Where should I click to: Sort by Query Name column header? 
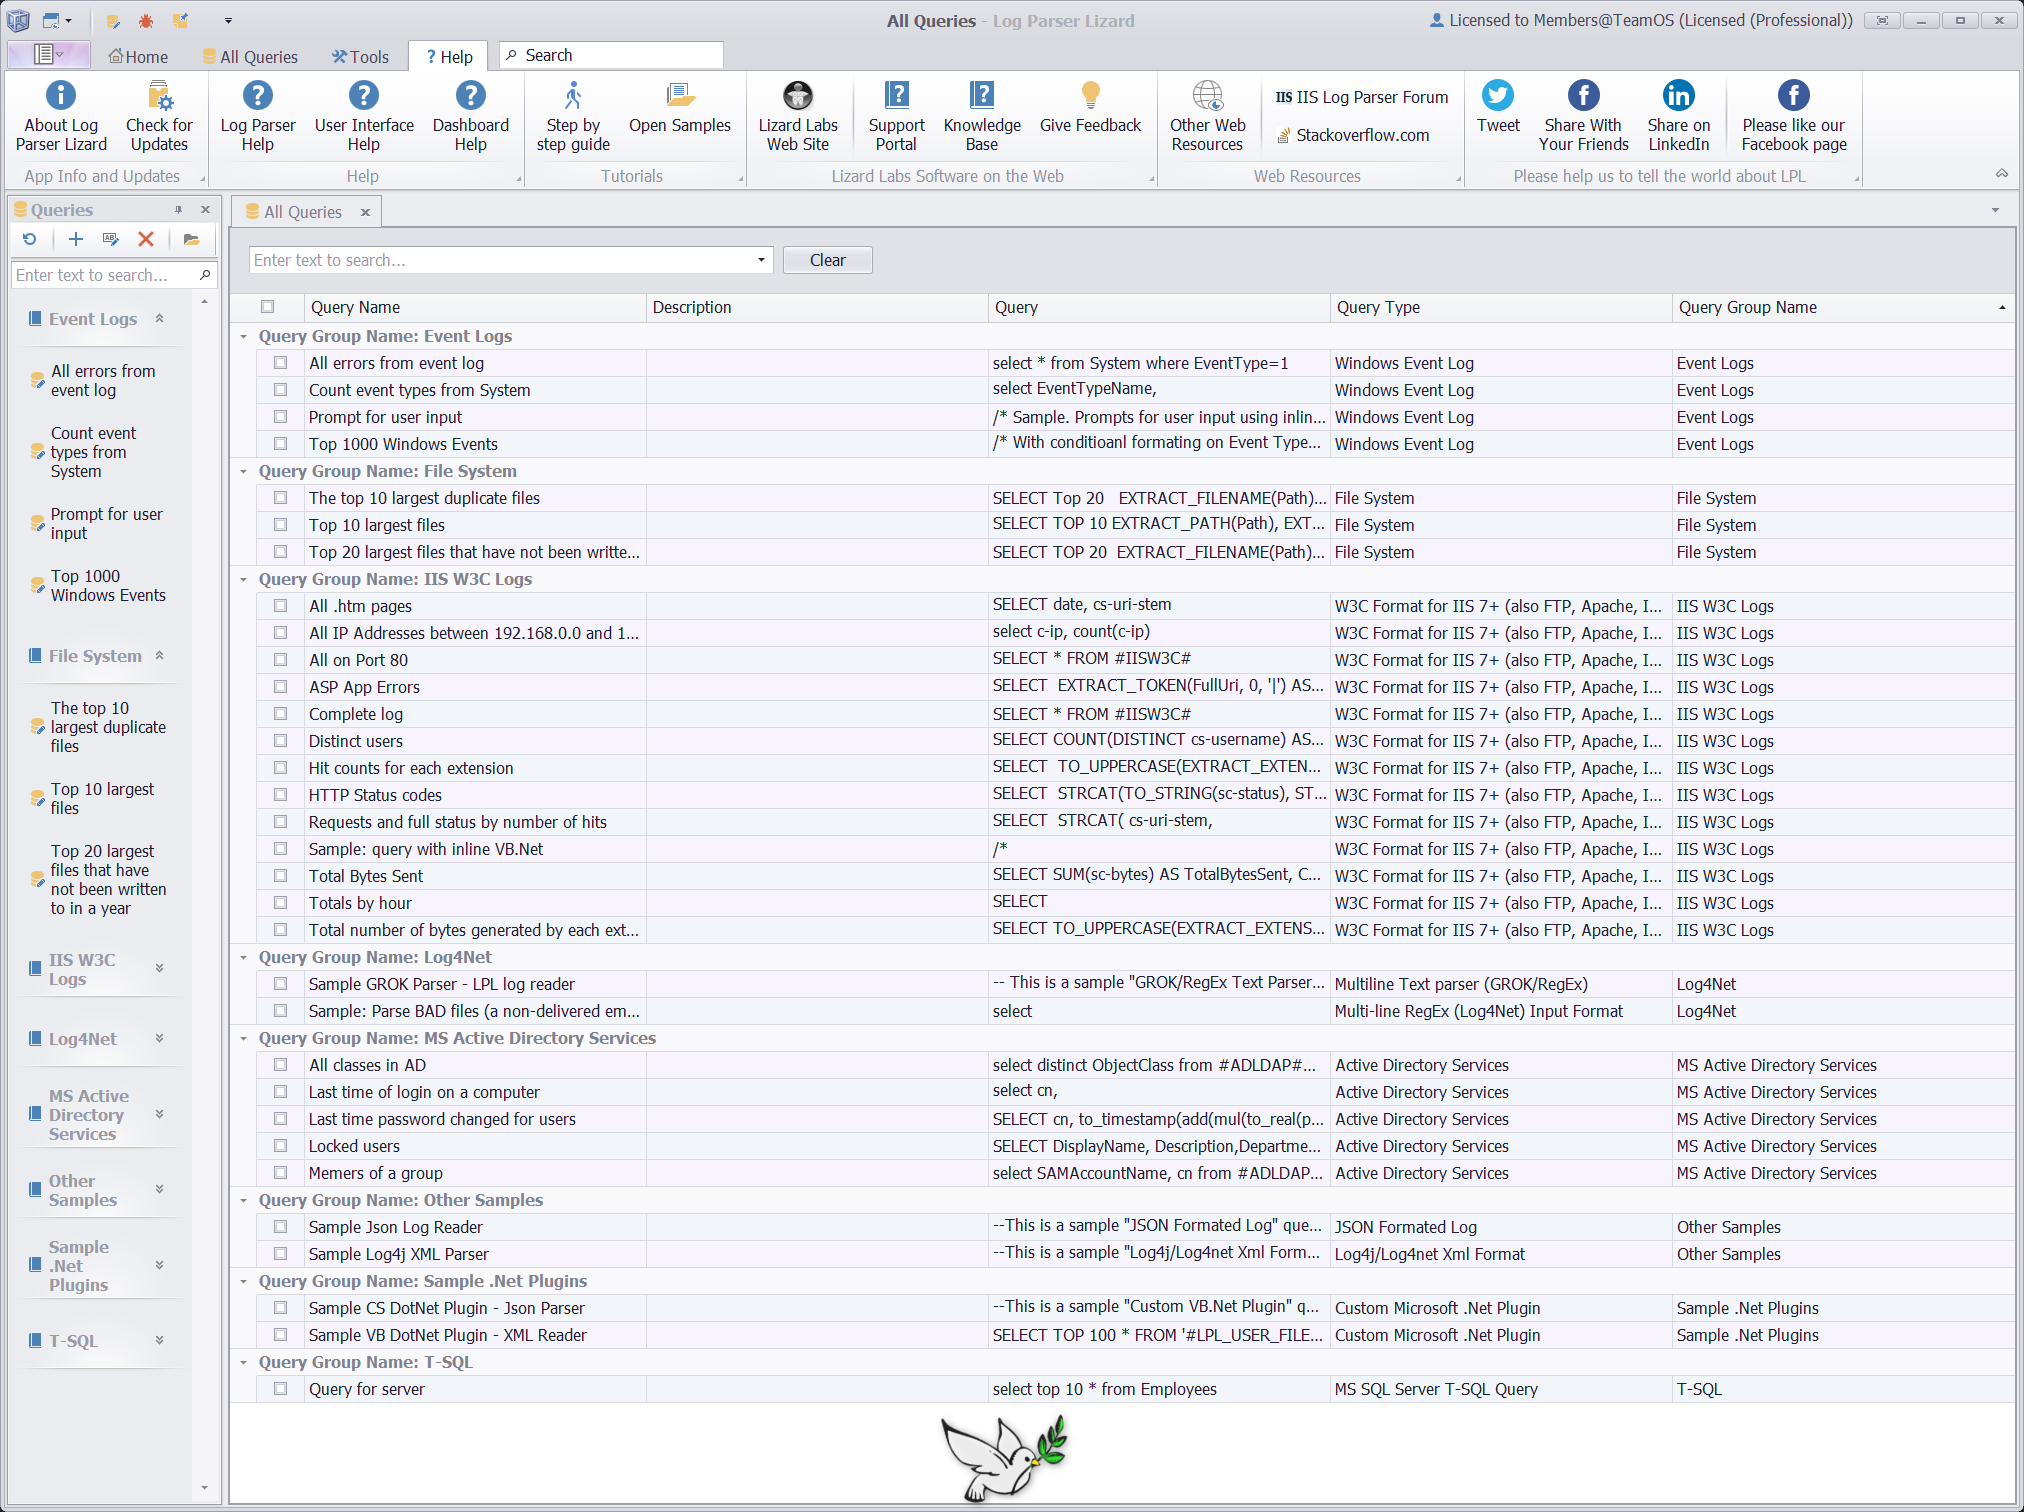pos(476,307)
